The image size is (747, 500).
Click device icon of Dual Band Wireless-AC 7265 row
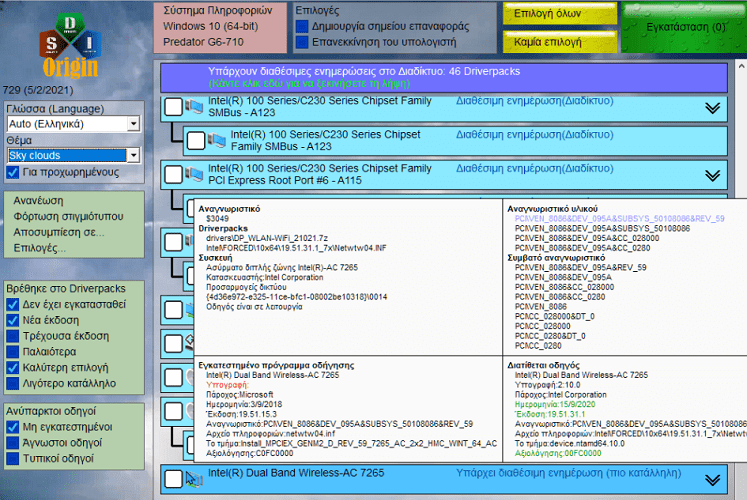(194, 479)
